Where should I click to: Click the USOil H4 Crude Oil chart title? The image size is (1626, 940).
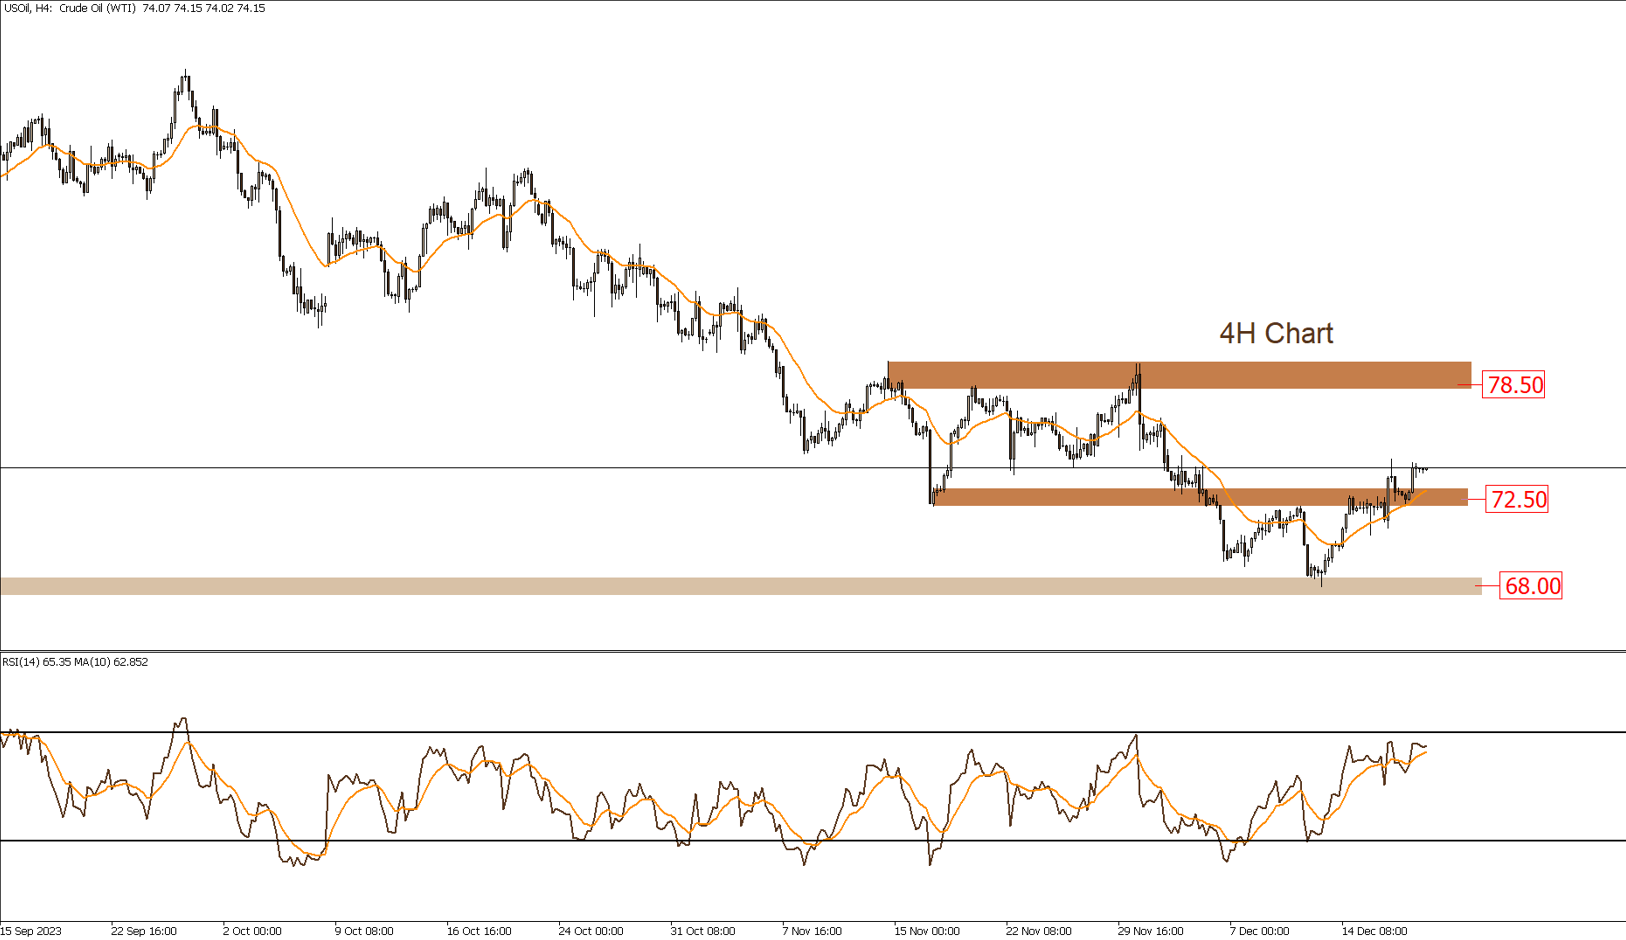[x=134, y=8]
